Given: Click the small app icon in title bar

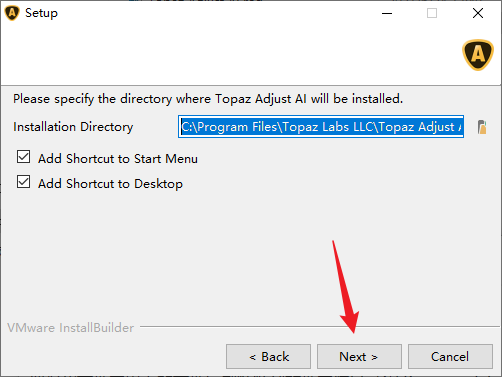Looking at the screenshot, I should point(12,13).
